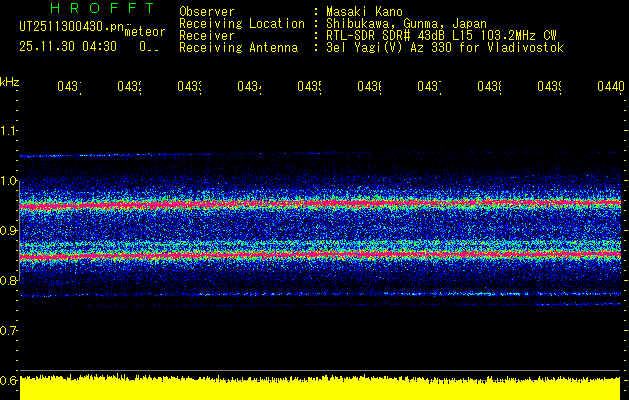Click the Receiving Location field label

(241, 23)
